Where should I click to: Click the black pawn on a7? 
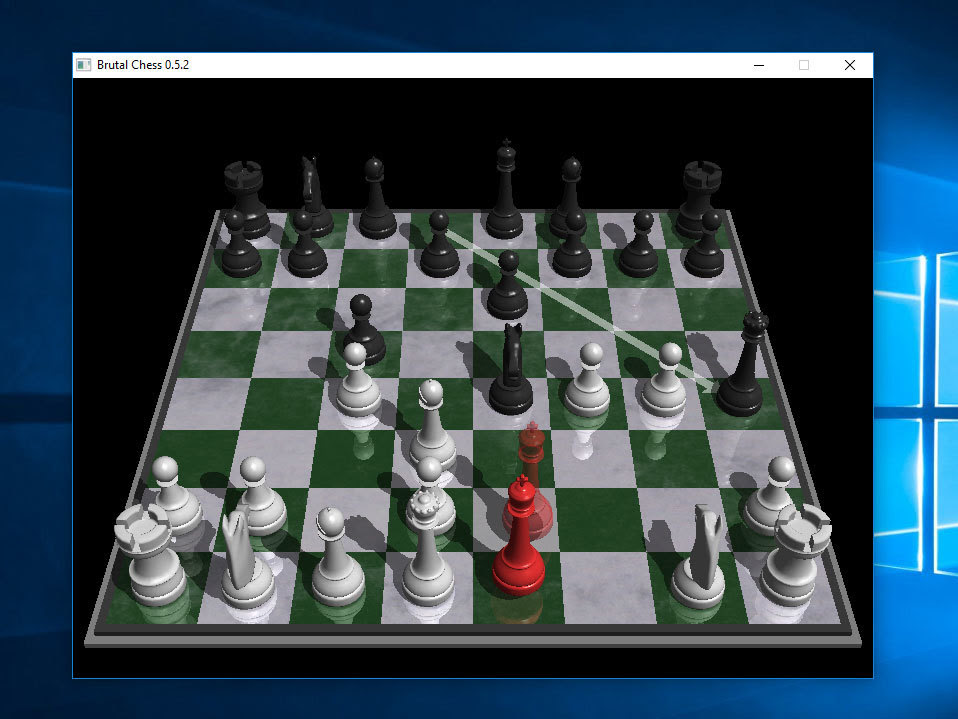240,244
